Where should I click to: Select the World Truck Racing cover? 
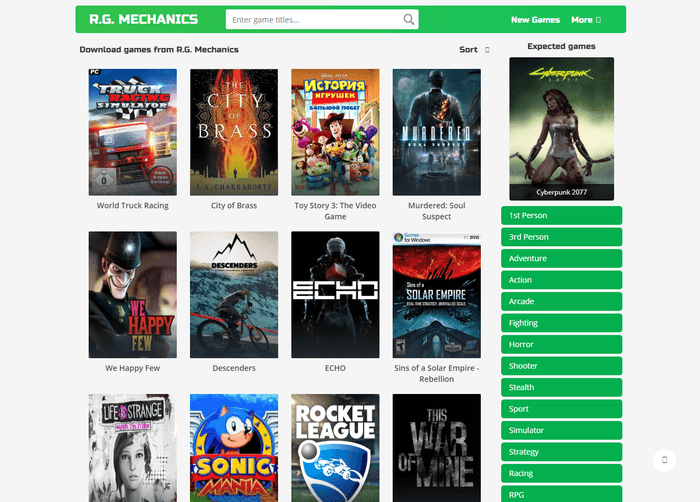(133, 132)
